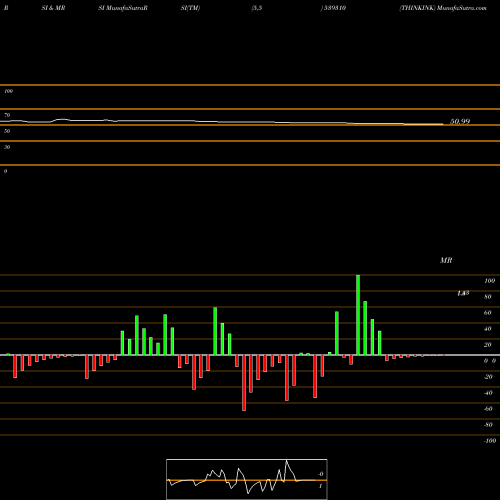Click the RSI value label 50.99
Image resolution: width=500 pixels, height=500 pixels.
click(460, 122)
